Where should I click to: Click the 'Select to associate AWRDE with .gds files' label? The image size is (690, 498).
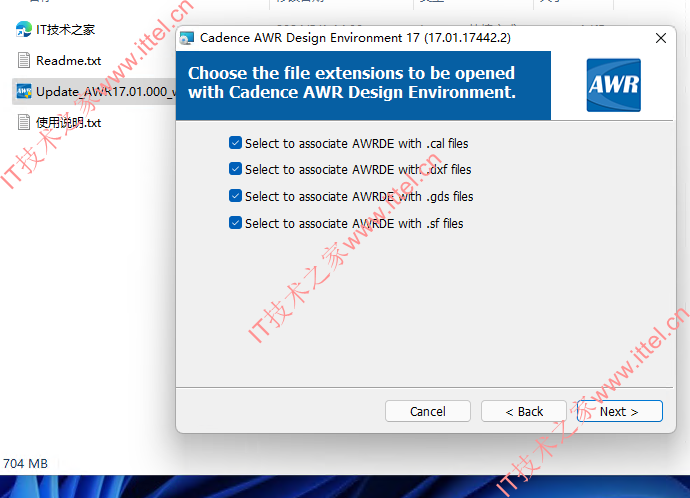359,197
